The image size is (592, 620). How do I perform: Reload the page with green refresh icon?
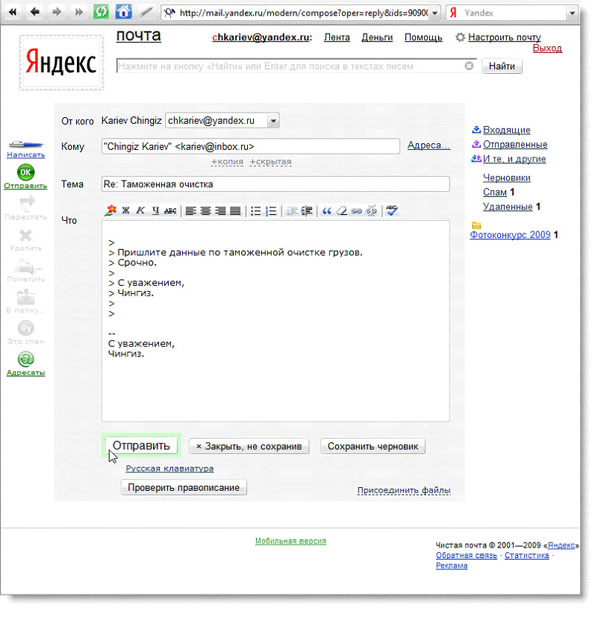(101, 12)
